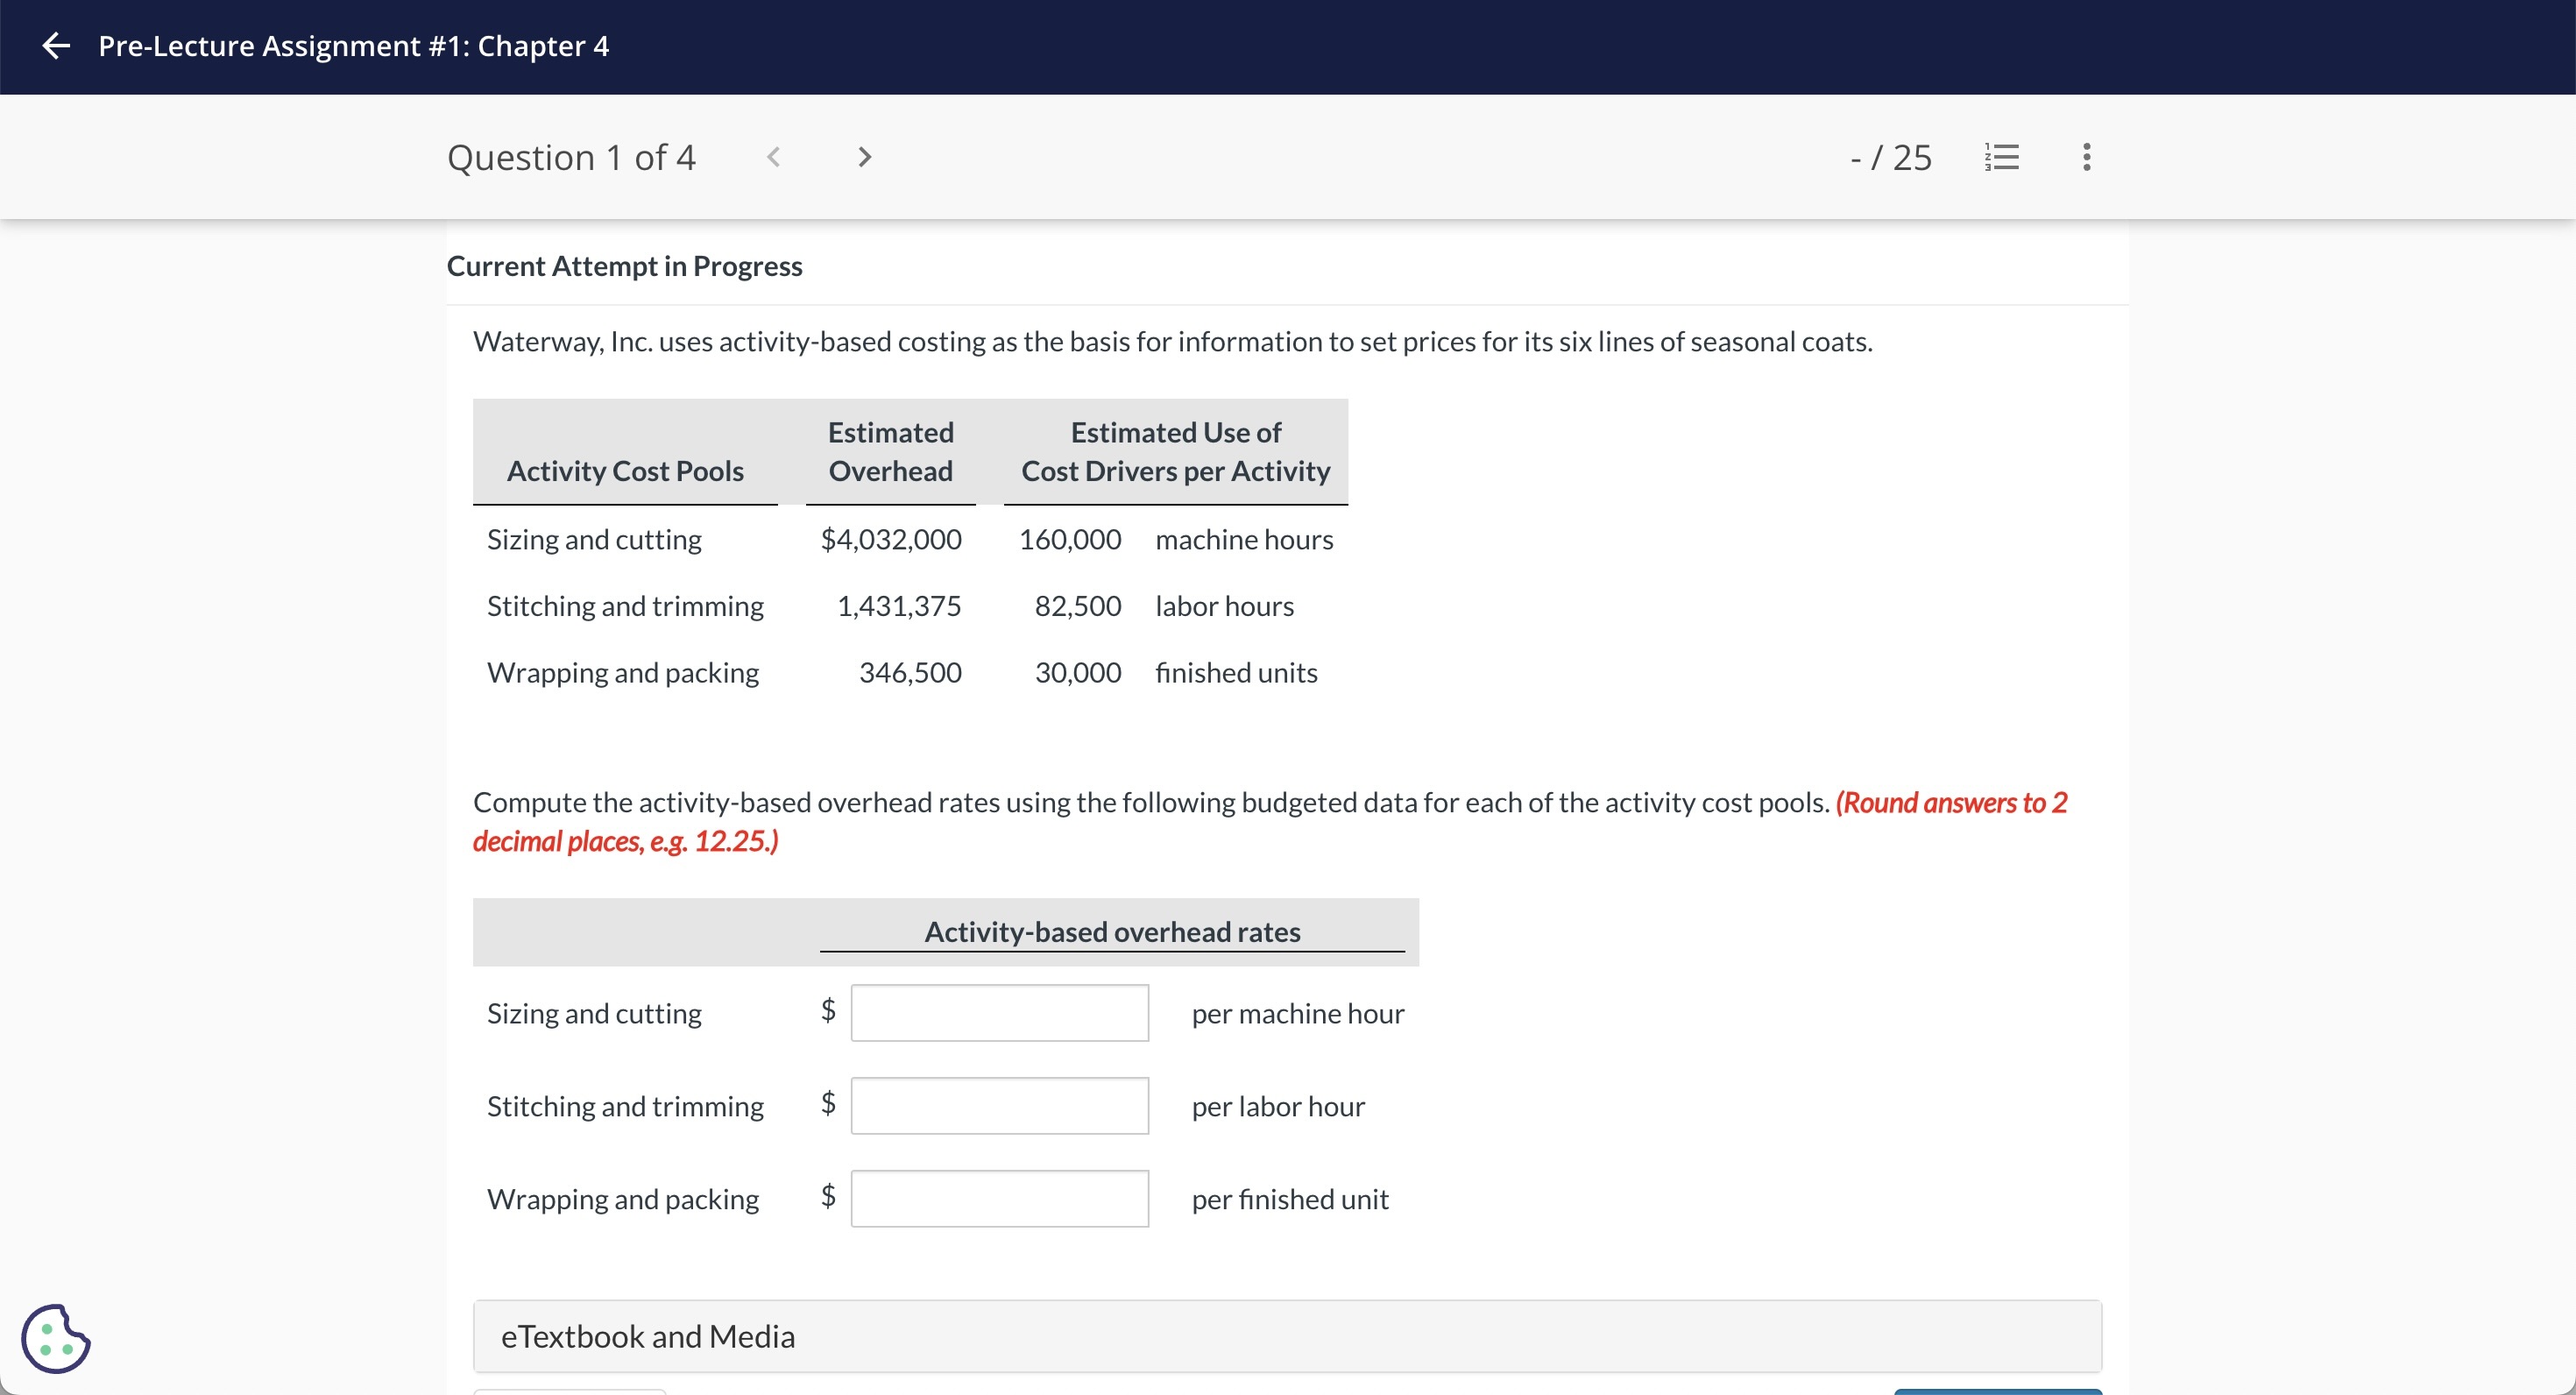Open the numbered question list icon
Screen dimensions: 2576x1395
[2002, 157]
